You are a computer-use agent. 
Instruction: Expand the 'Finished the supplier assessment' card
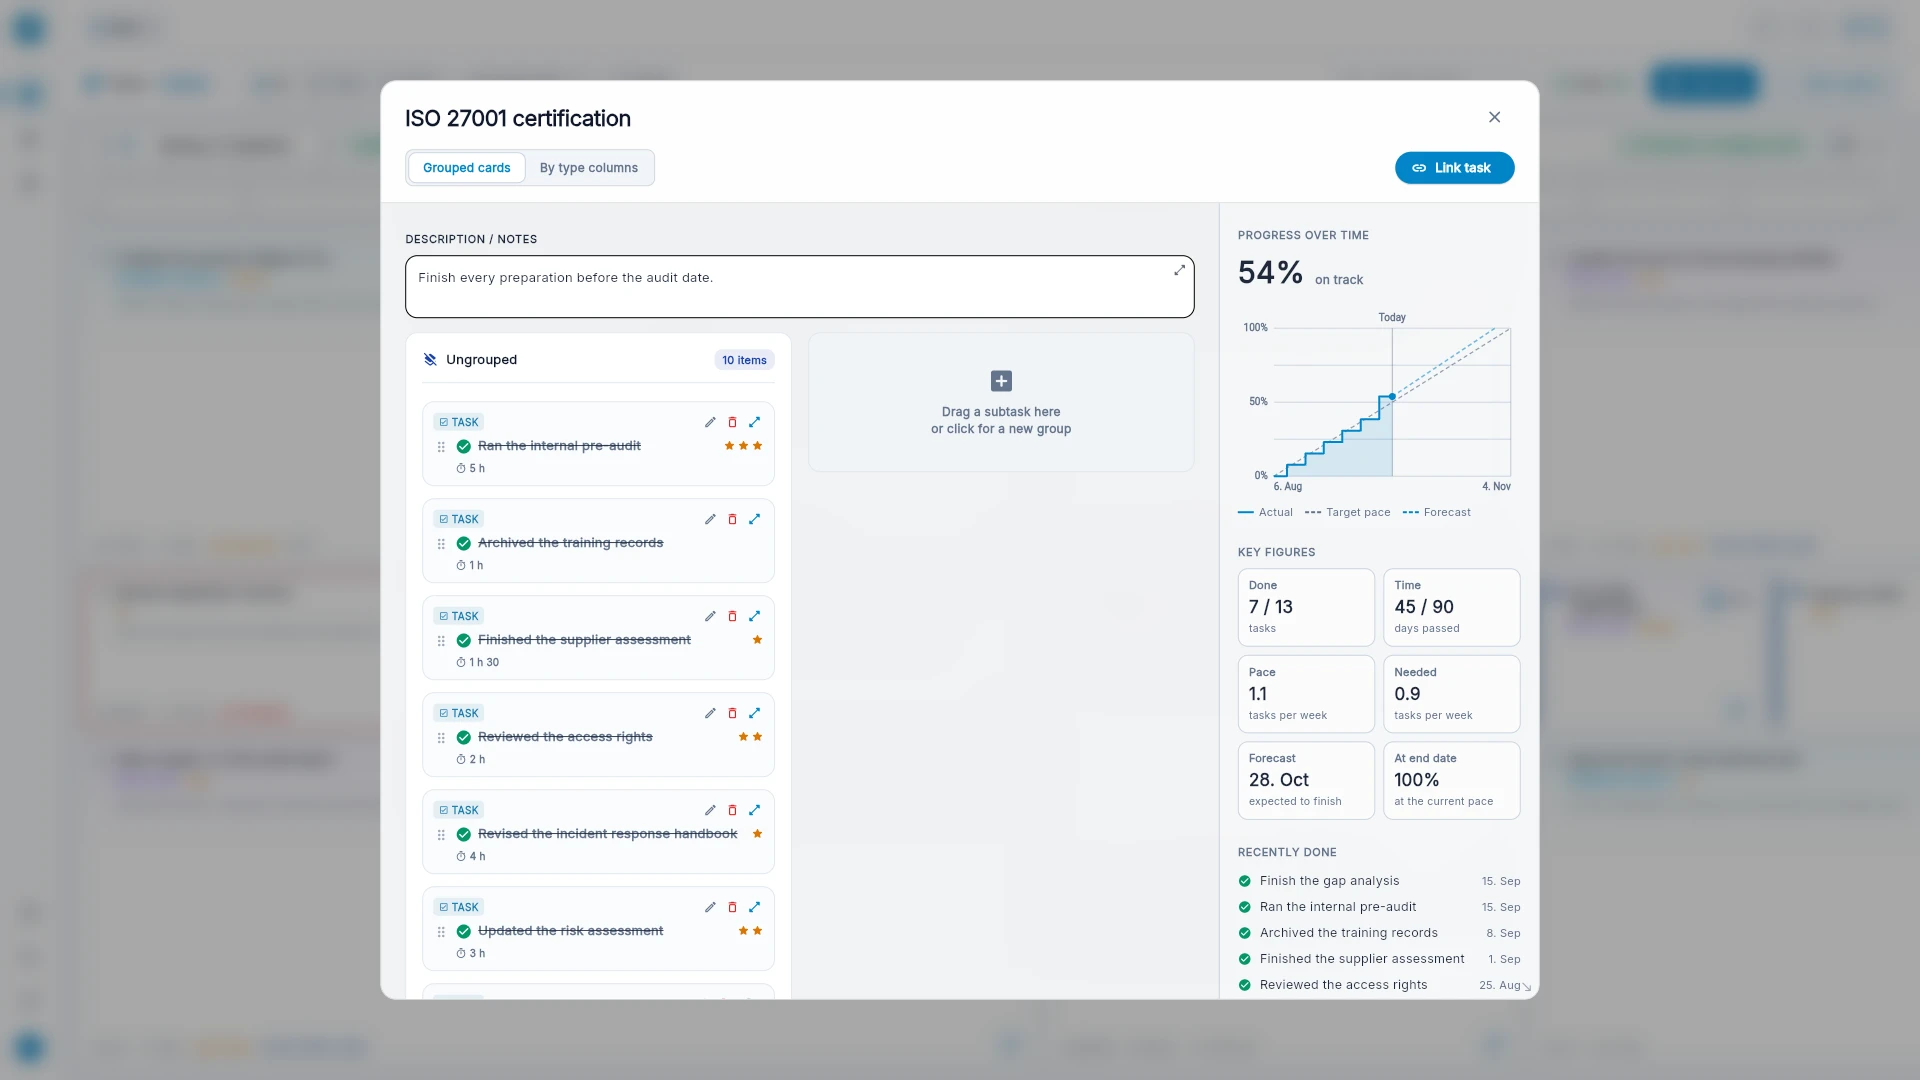pyautogui.click(x=755, y=616)
